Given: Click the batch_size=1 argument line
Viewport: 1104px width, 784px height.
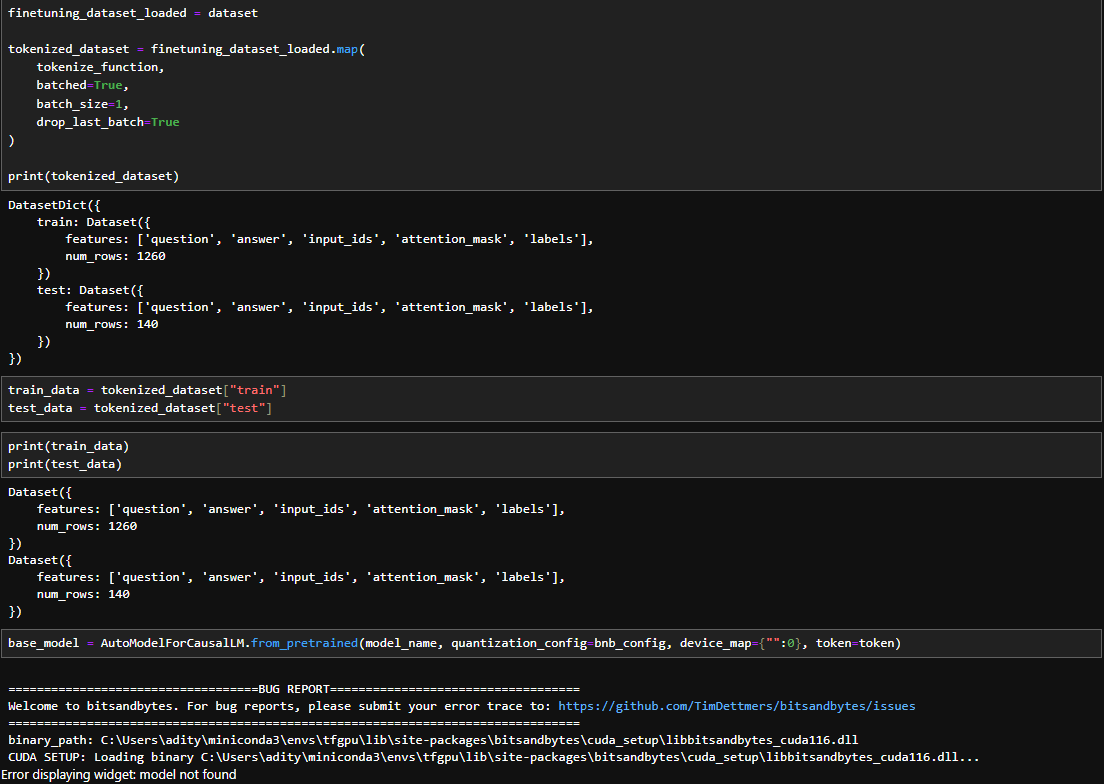Looking at the screenshot, I should pos(83,103).
